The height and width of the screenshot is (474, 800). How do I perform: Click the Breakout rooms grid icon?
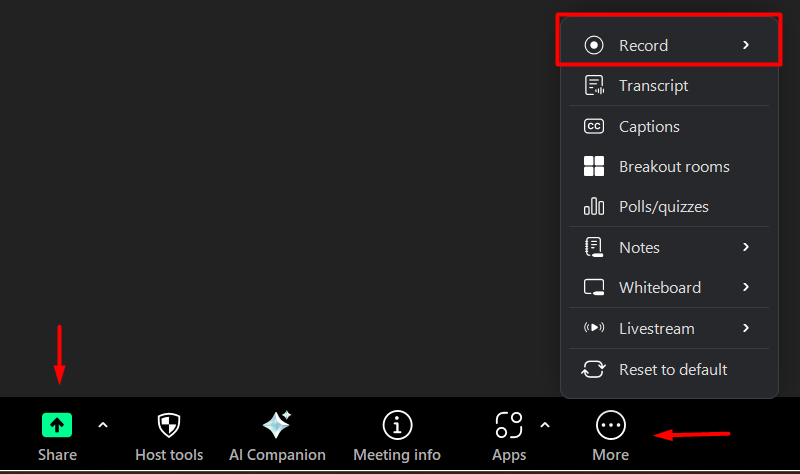click(x=594, y=166)
